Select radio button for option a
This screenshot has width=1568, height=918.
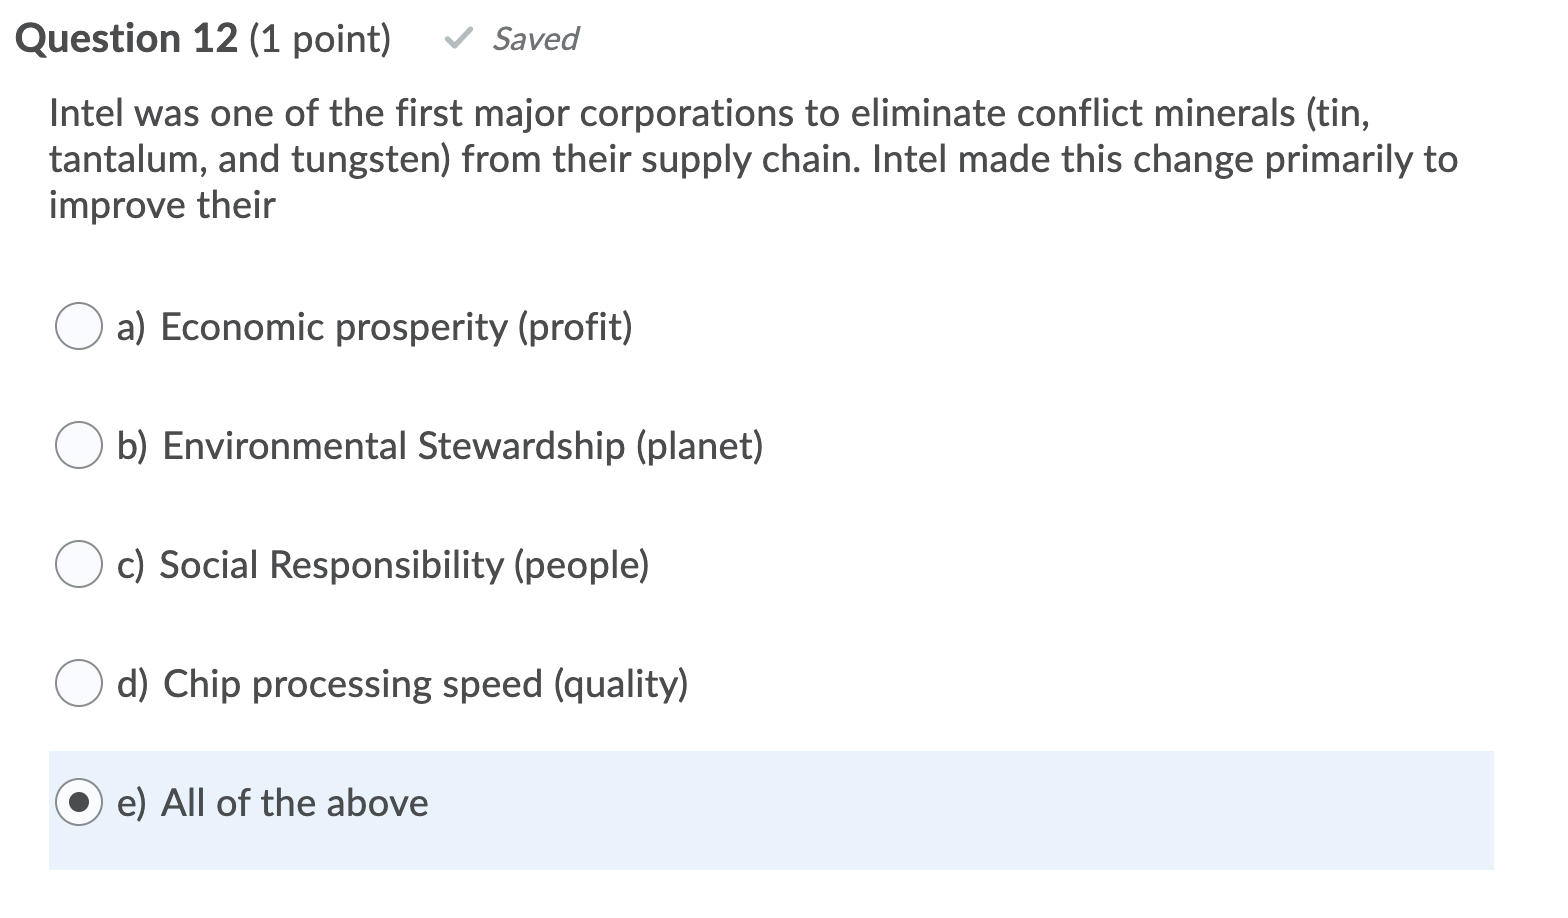coord(78,326)
